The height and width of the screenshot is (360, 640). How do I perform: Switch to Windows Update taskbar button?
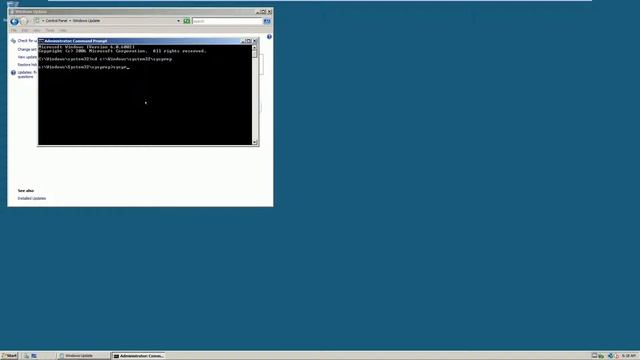[x=83, y=356]
